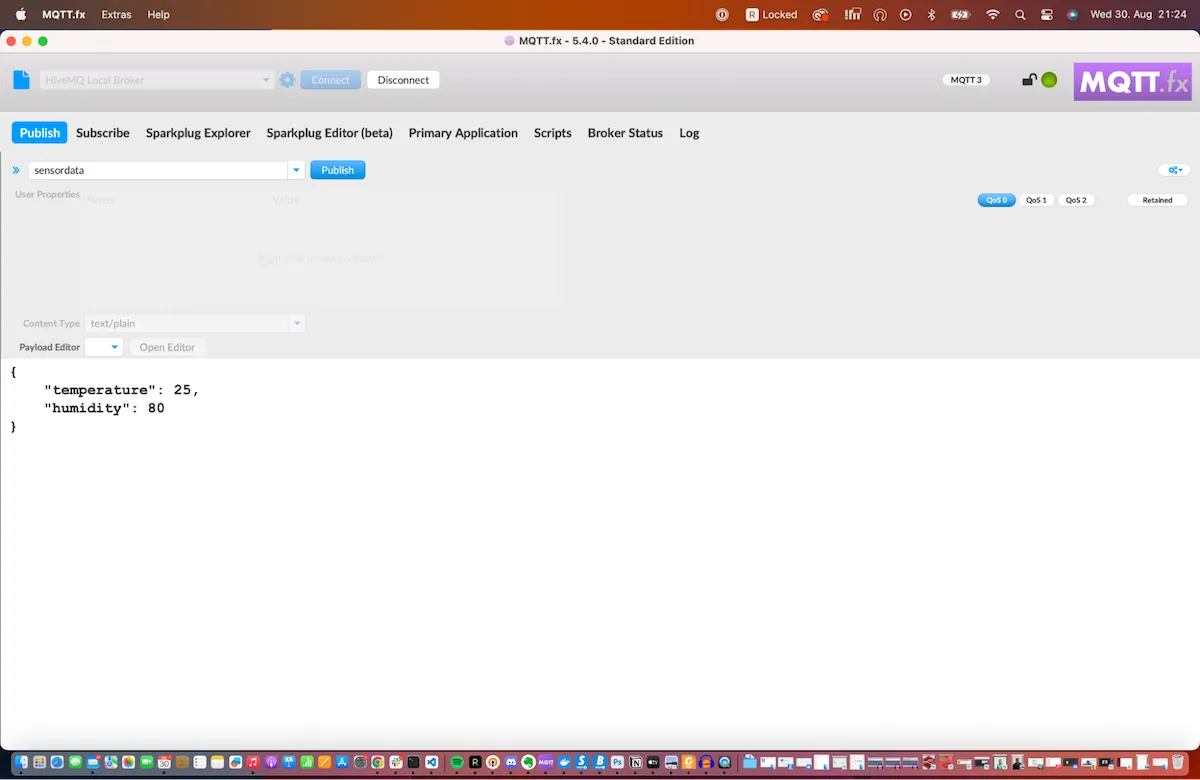Open the publish options gear menu
The image size is (1200, 780).
click(1176, 170)
